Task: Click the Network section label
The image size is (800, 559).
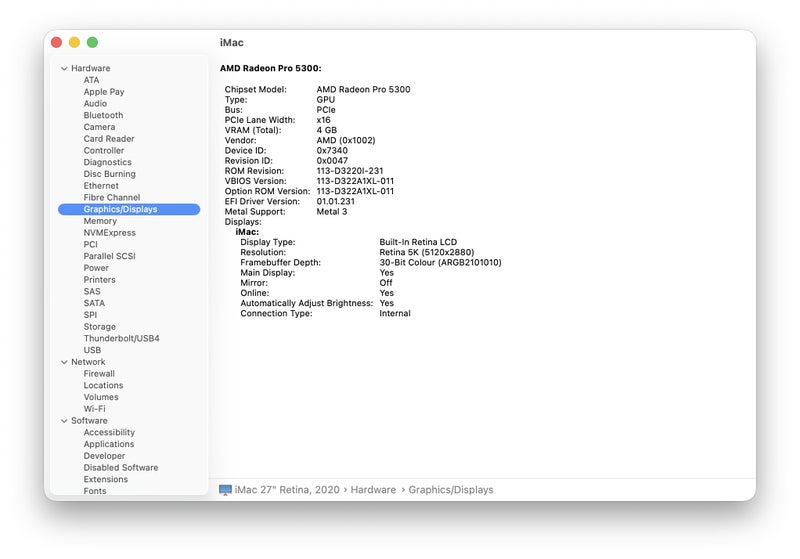Action: pyautogui.click(x=88, y=362)
